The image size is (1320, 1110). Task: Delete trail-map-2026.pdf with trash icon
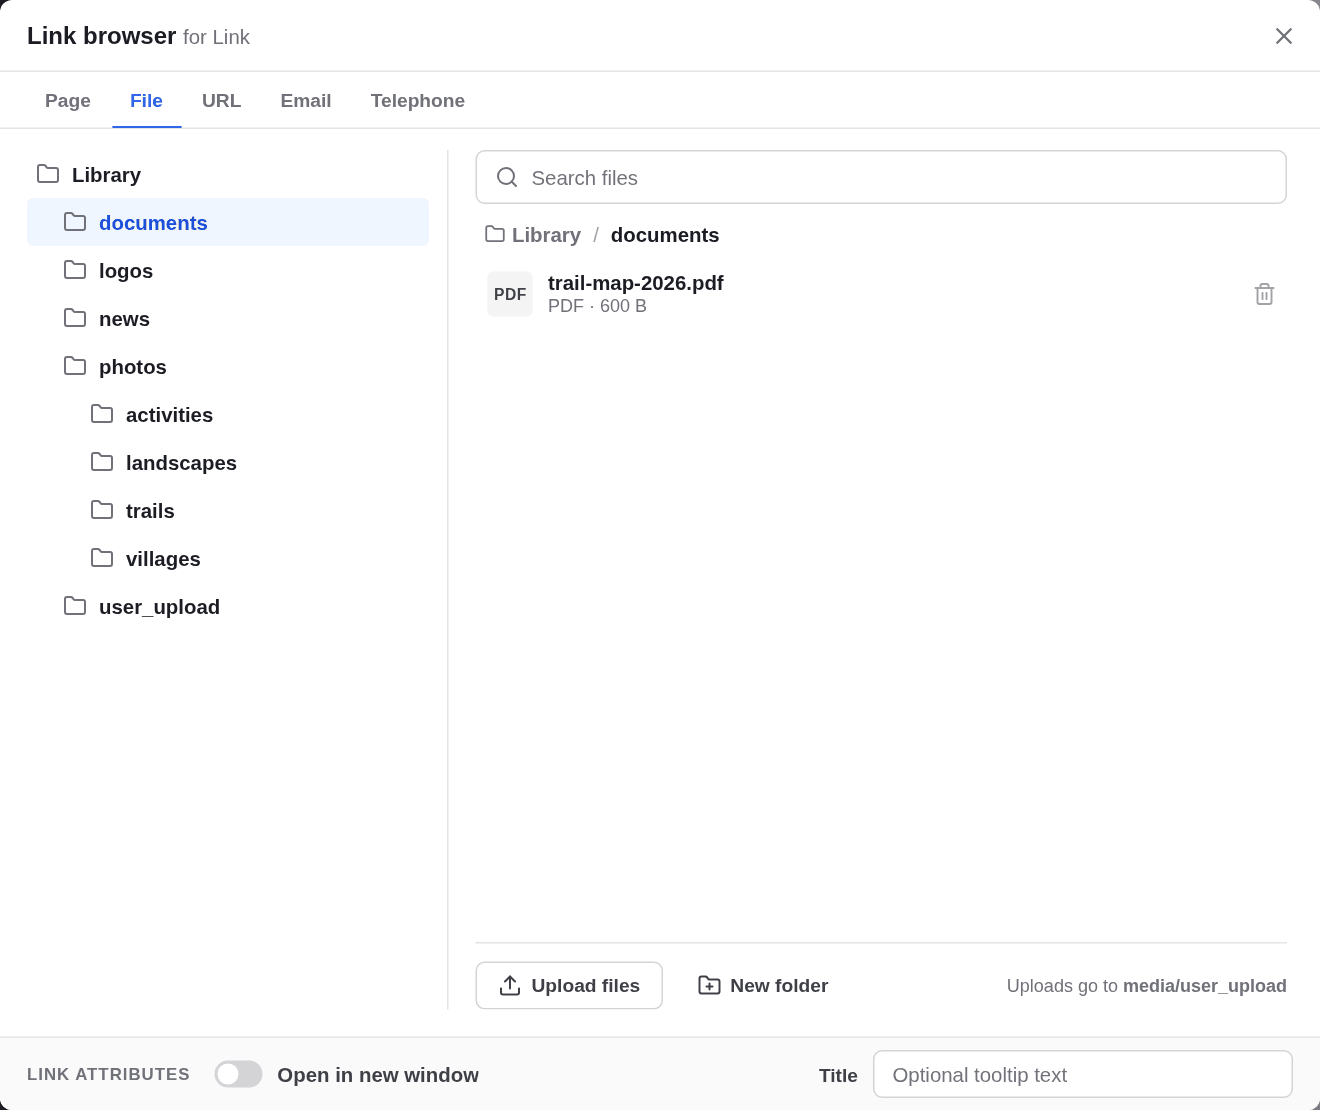pos(1264,294)
